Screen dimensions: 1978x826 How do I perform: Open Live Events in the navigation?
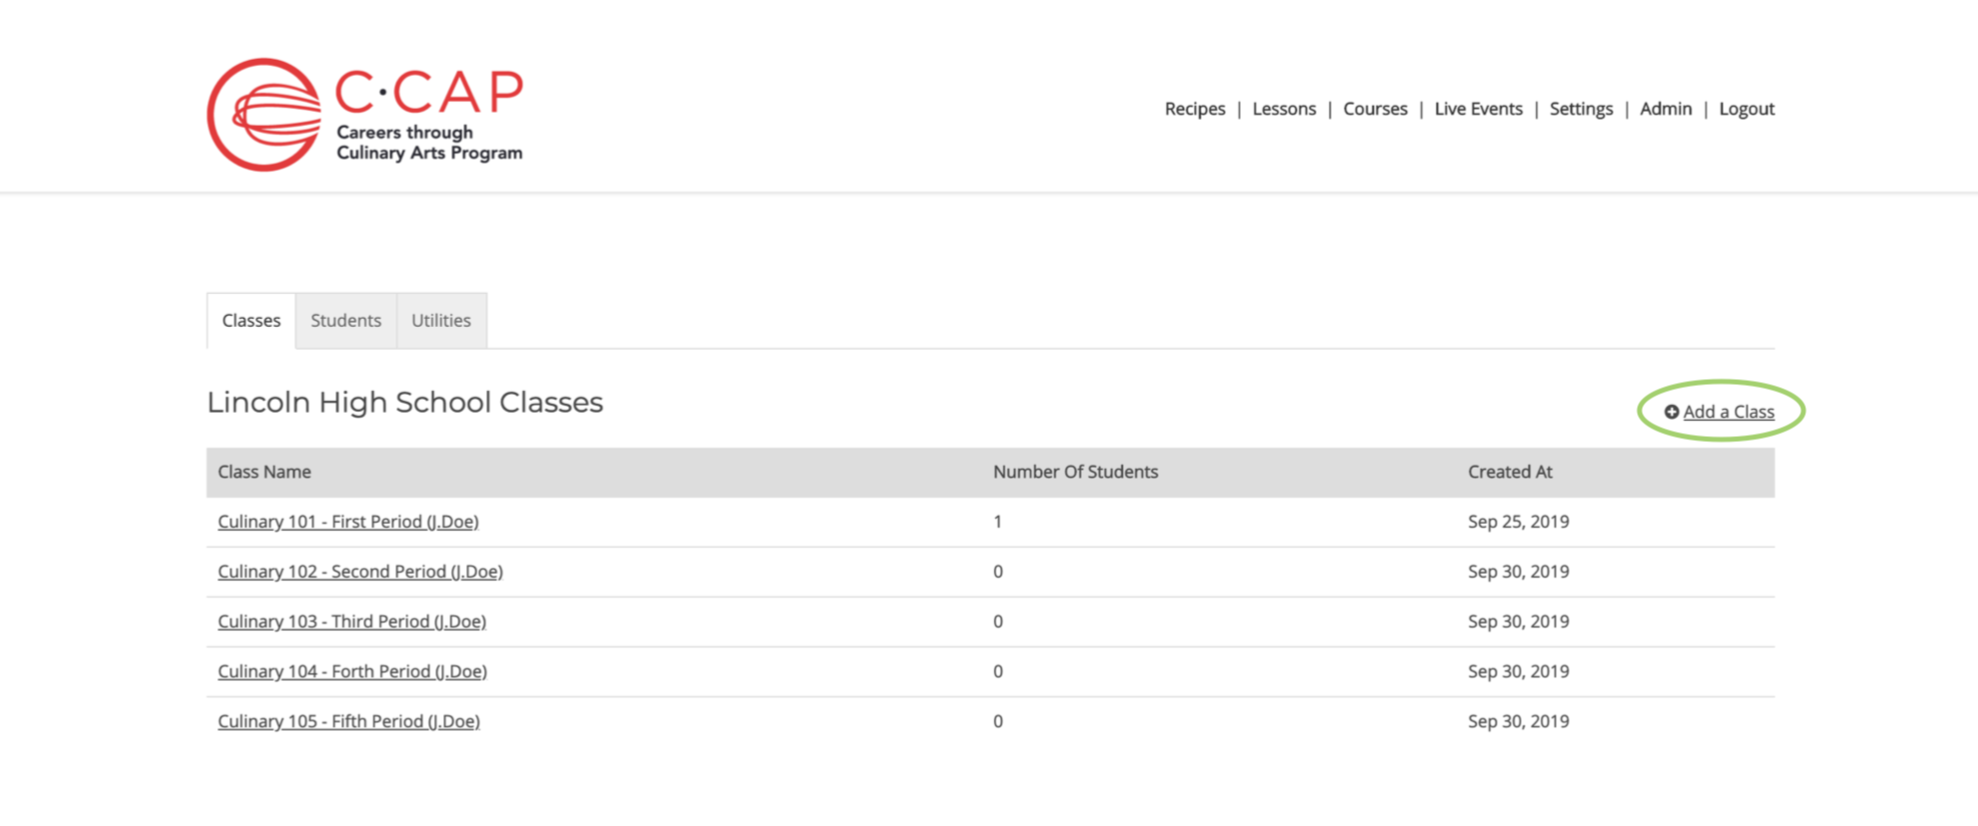click(x=1478, y=109)
